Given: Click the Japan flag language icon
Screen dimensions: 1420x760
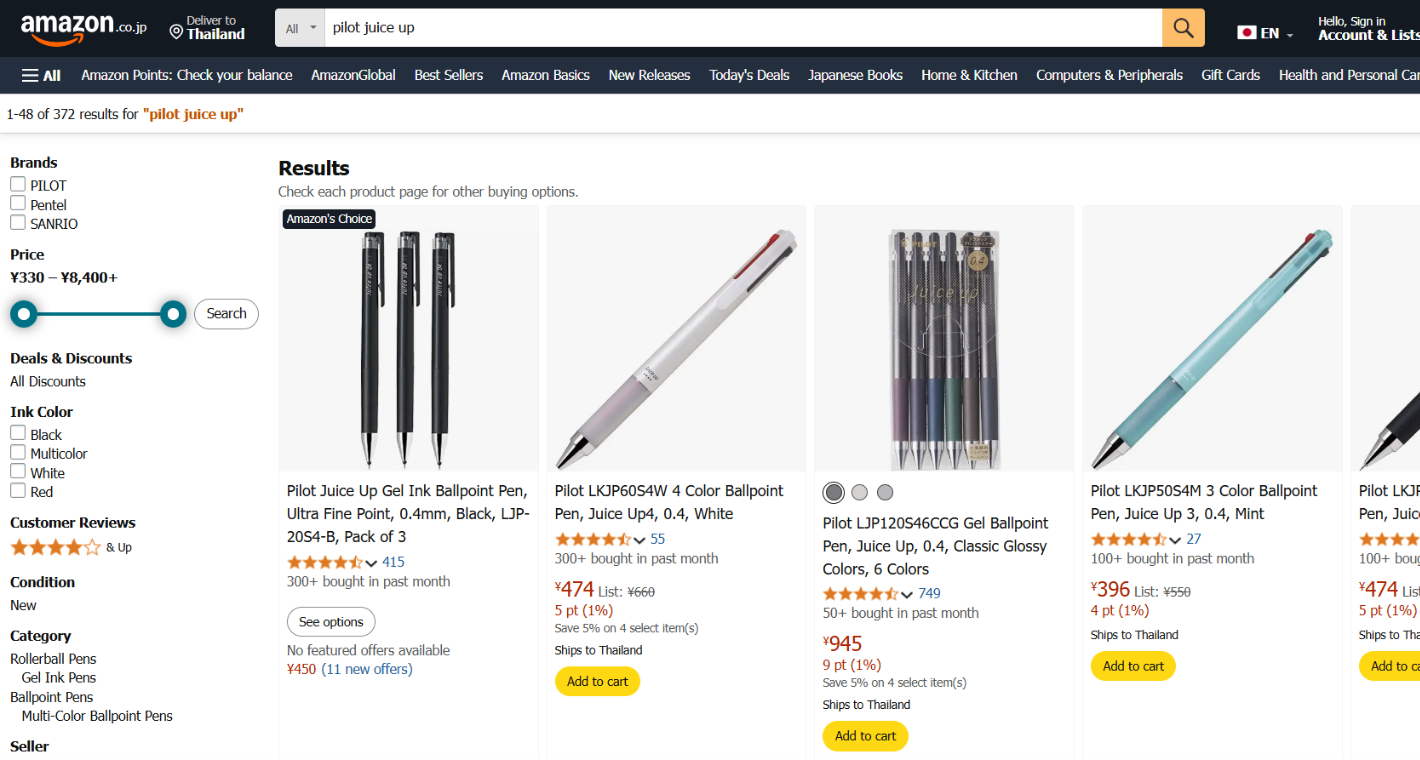Looking at the screenshot, I should coord(1246,33).
